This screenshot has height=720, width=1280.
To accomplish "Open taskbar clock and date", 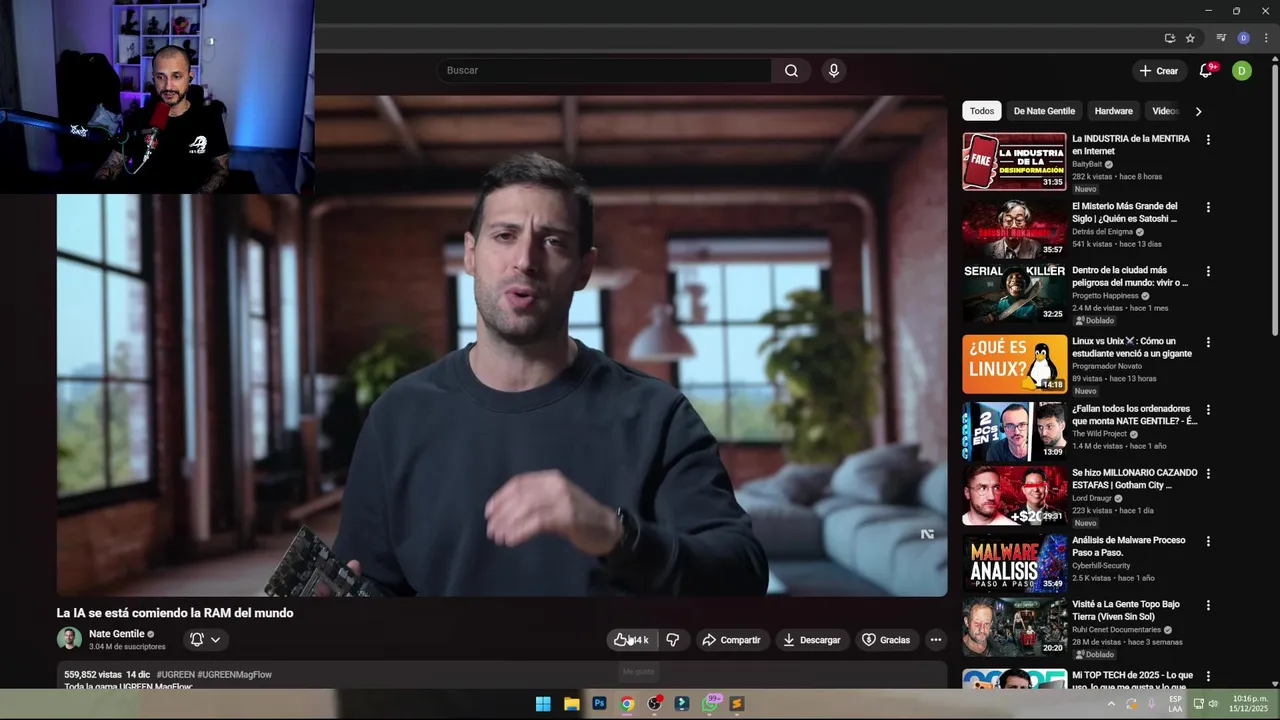I will (x=1249, y=704).
